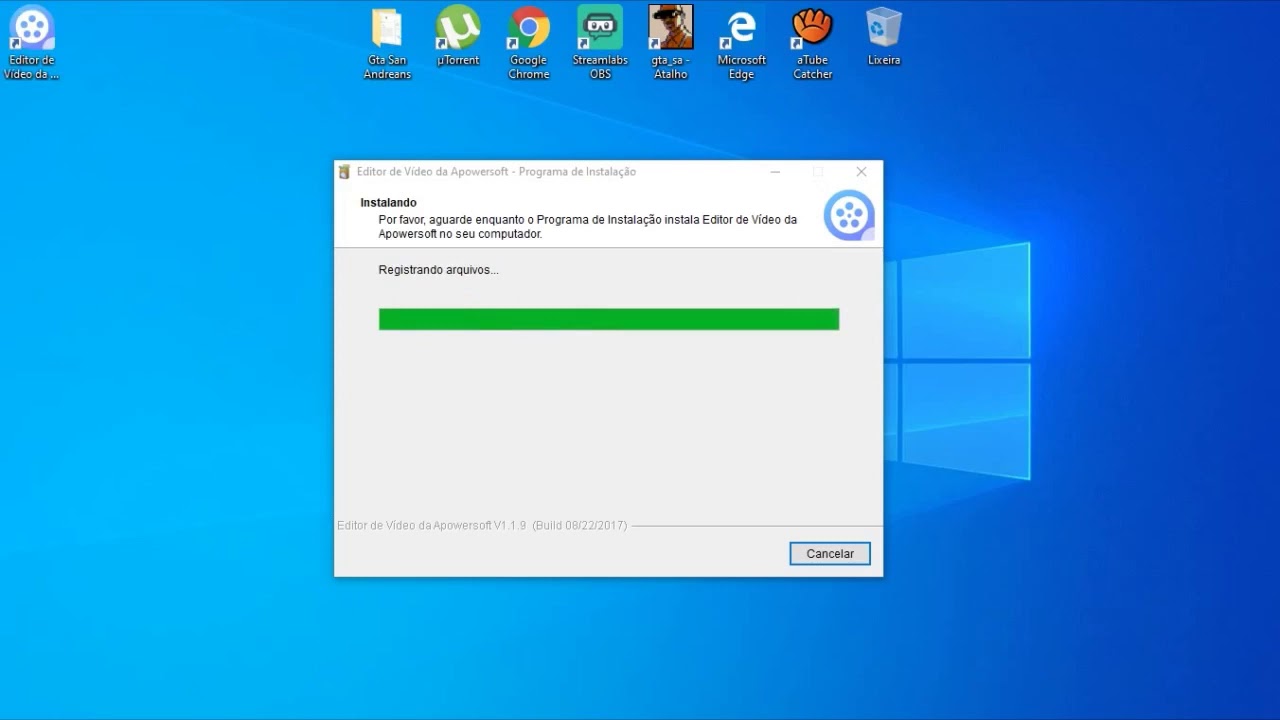The height and width of the screenshot is (720, 1280).
Task: Open Streamlabs OBS shortcut
Action: [x=600, y=43]
